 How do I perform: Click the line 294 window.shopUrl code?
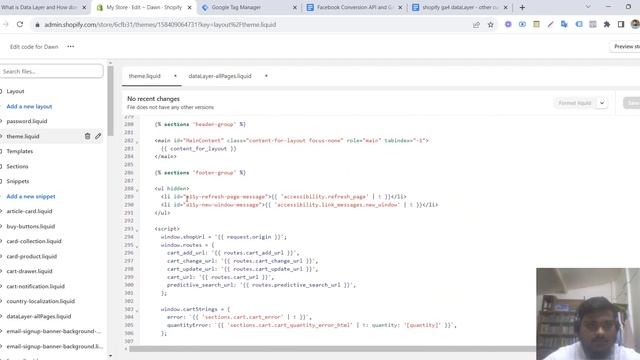pos(224,237)
